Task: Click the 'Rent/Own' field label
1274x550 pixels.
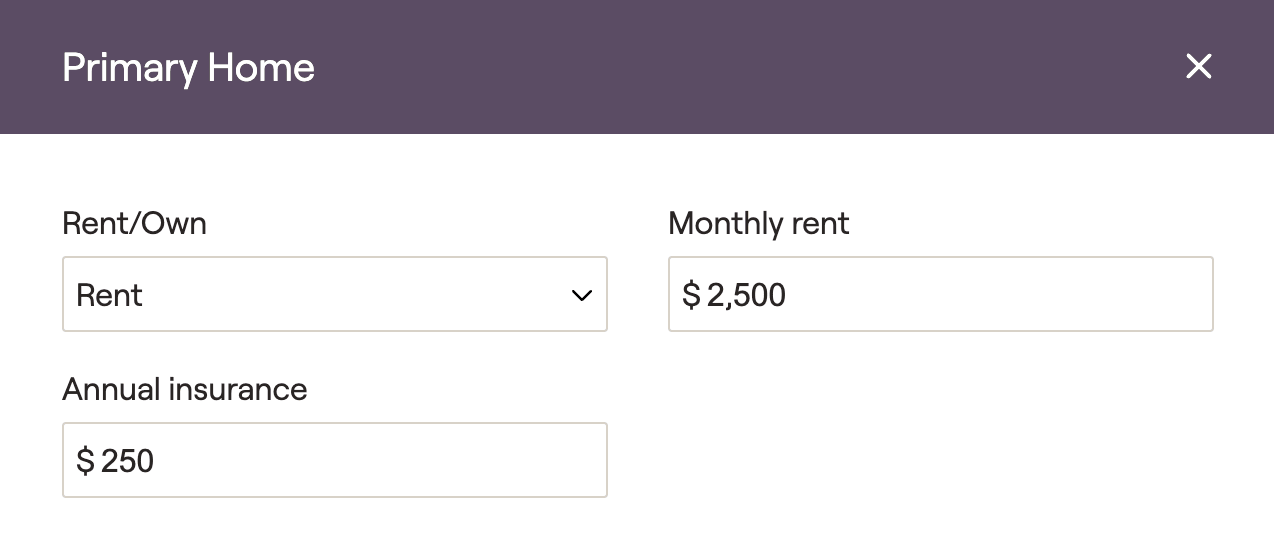Action: coord(134,223)
